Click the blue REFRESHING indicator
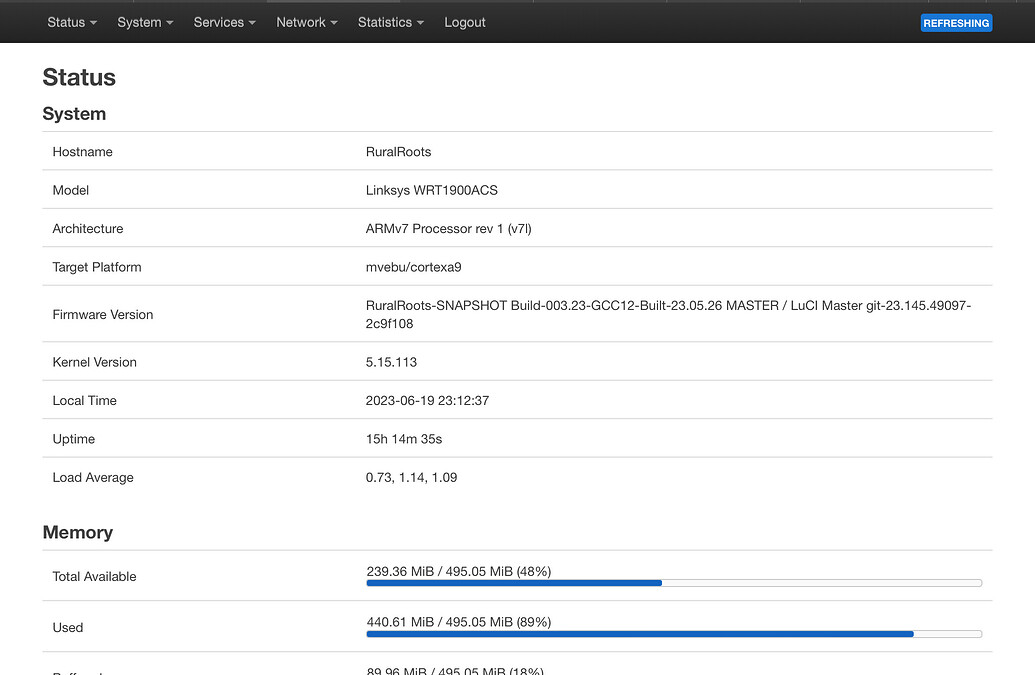The width and height of the screenshot is (1035, 675). coord(956,22)
